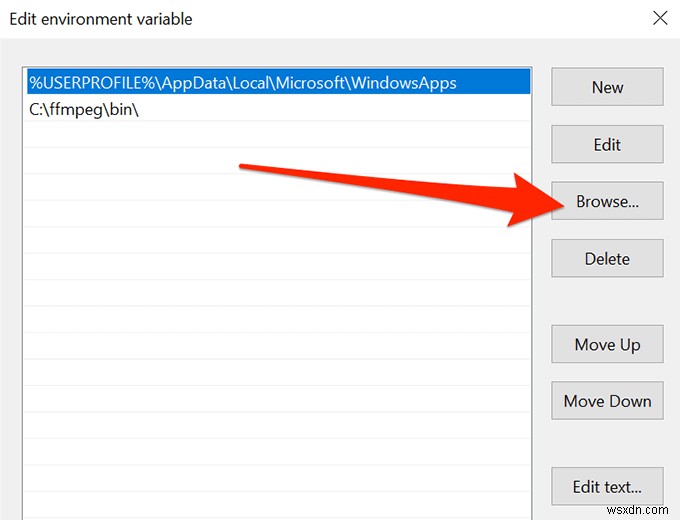Click the Edit button

(607, 144)
